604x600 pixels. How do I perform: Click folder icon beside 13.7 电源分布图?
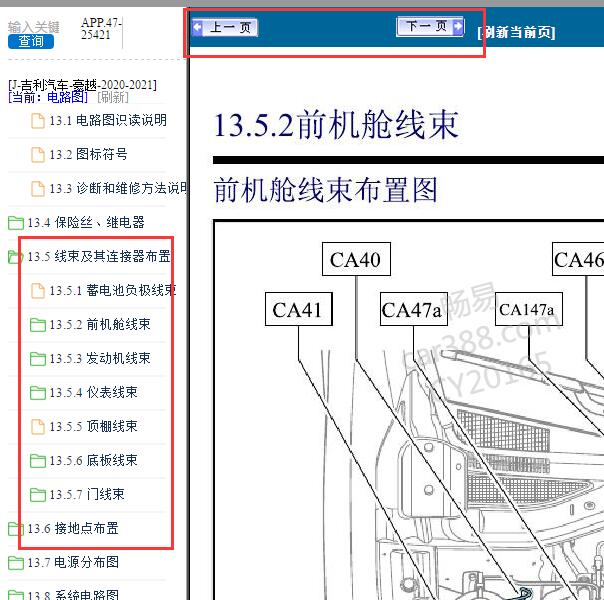coord(15,562)
